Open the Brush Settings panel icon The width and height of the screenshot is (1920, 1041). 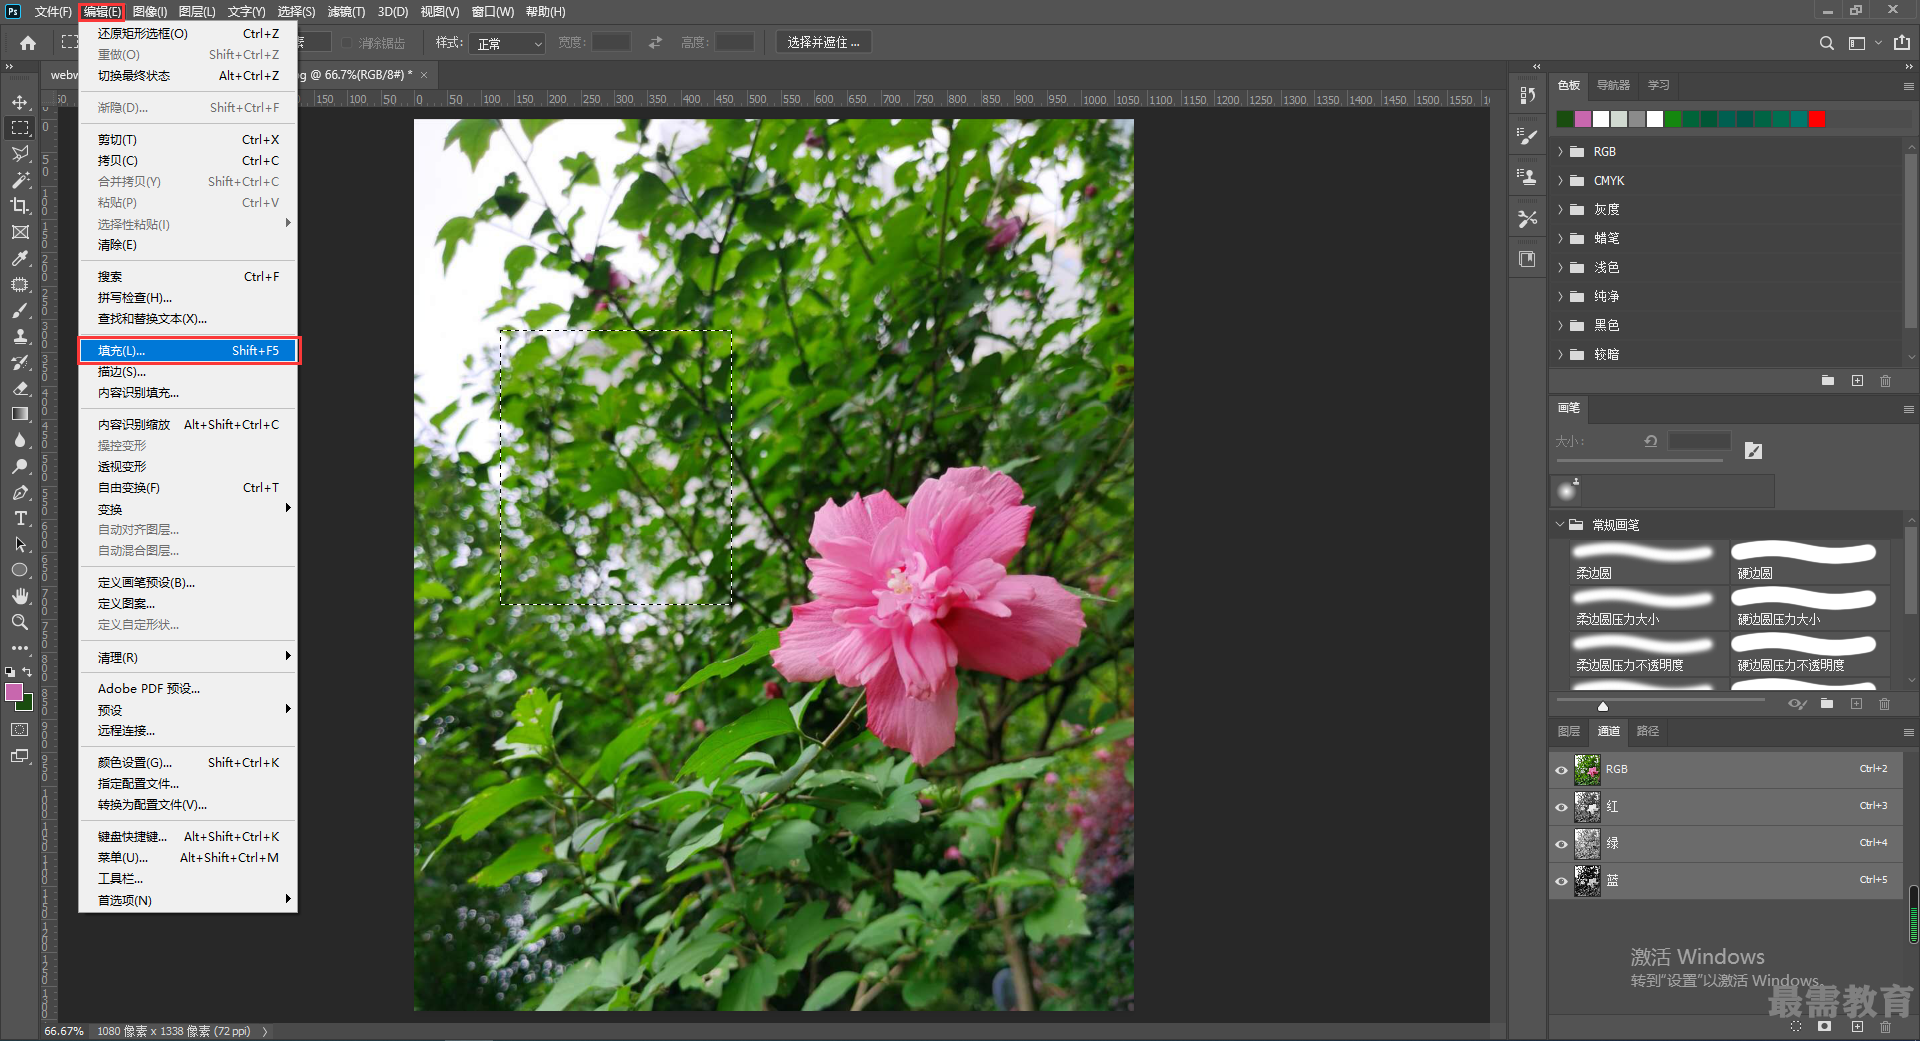(1527, 137)
